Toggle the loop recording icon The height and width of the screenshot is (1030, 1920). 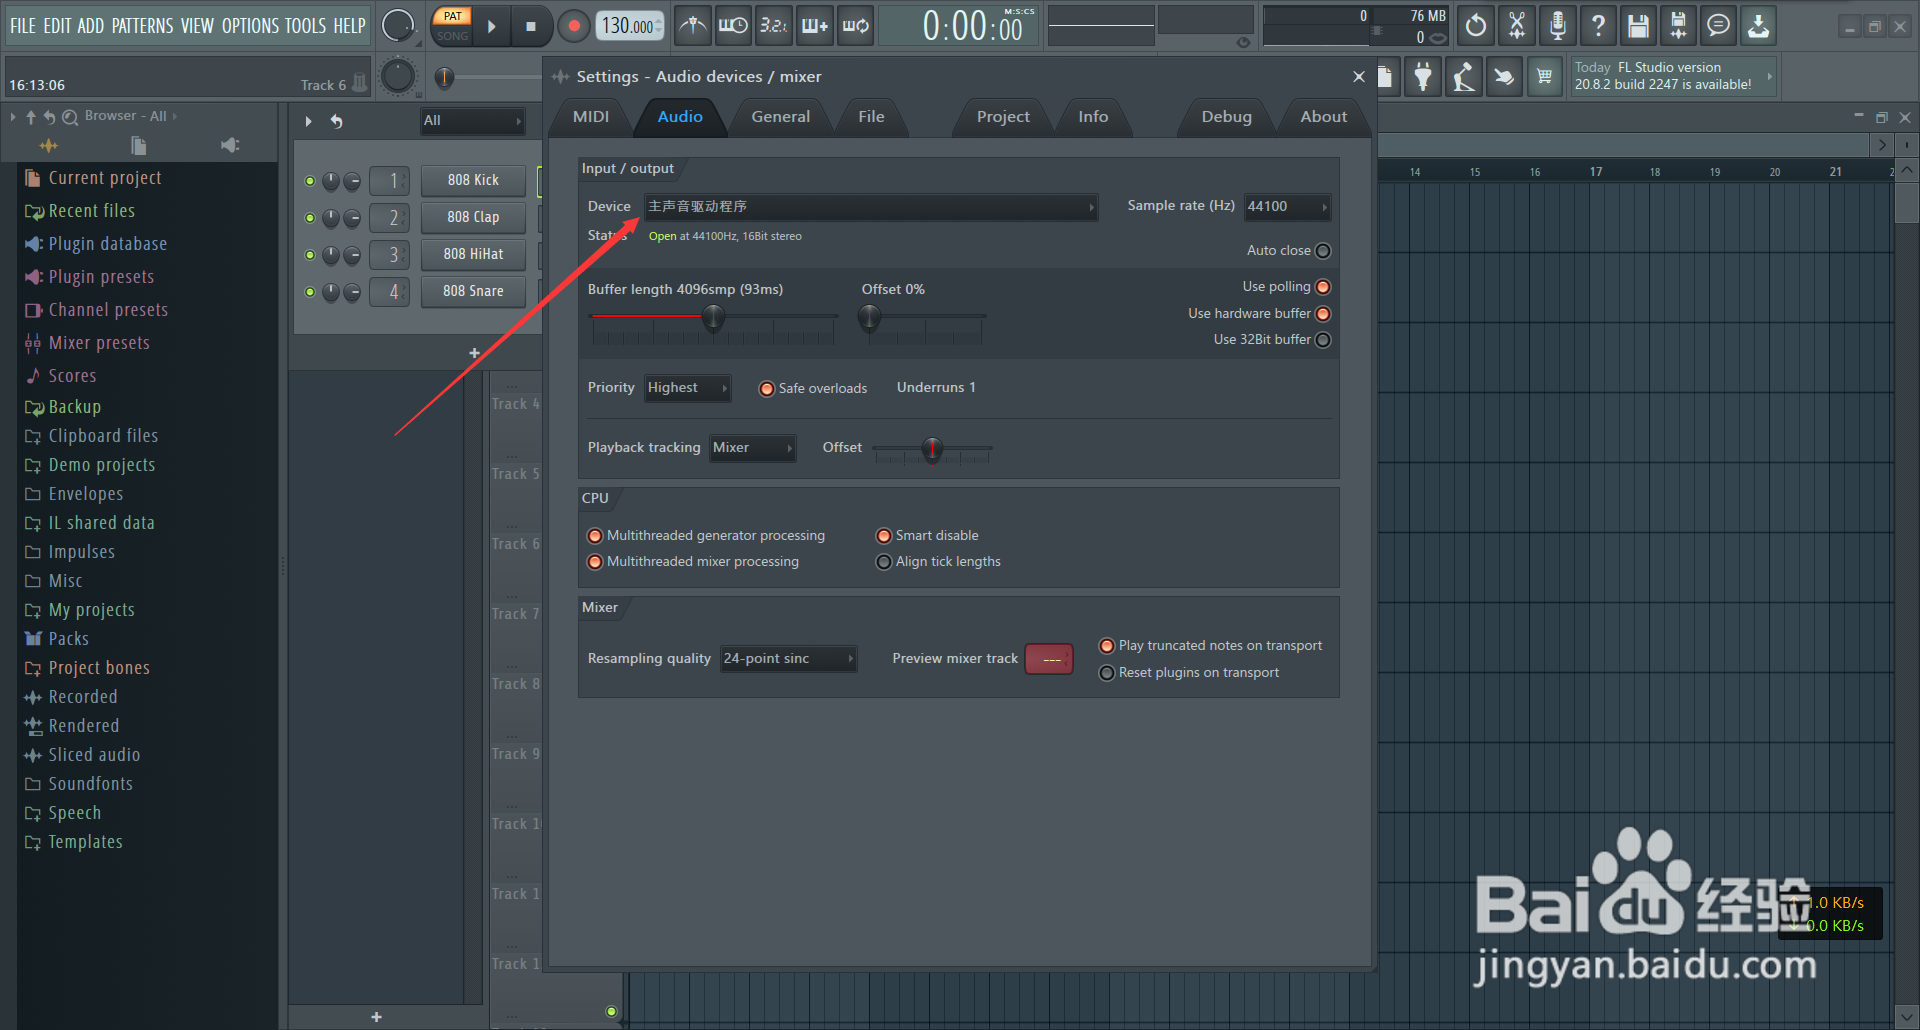[856, 25]
